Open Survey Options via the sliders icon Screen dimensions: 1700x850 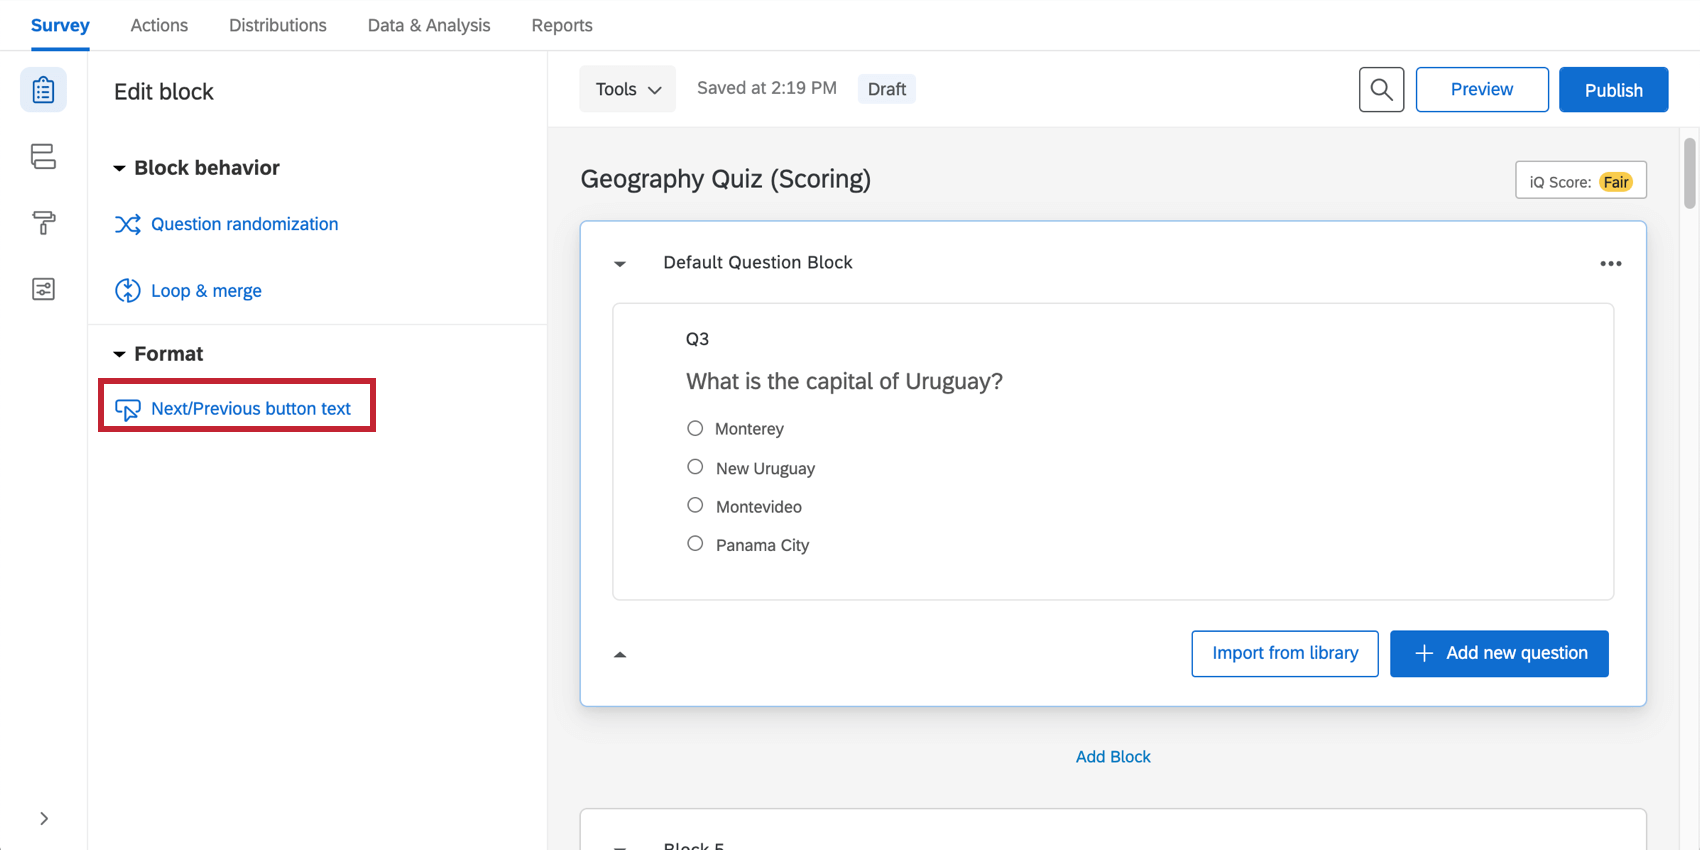(x=43, y=289)
